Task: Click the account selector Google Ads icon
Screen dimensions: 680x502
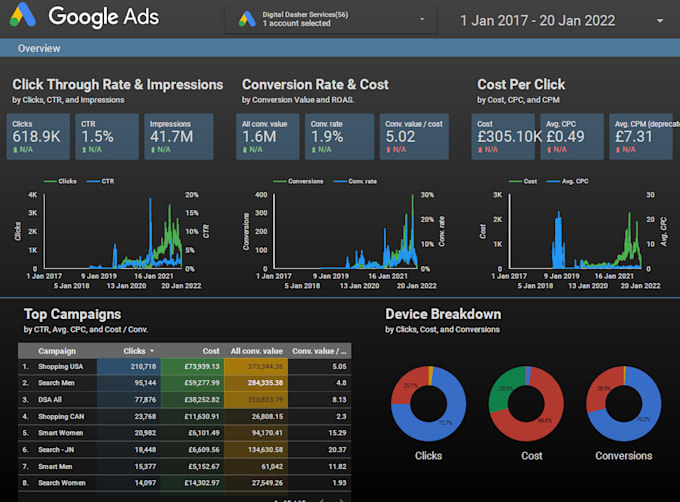Action: coord(247,19)
